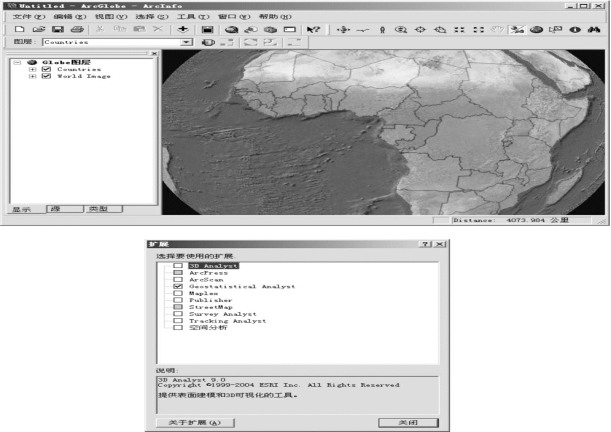Click the 关闭 button in extensions dialog
611x432 pixels.
[x=408, y=423]
